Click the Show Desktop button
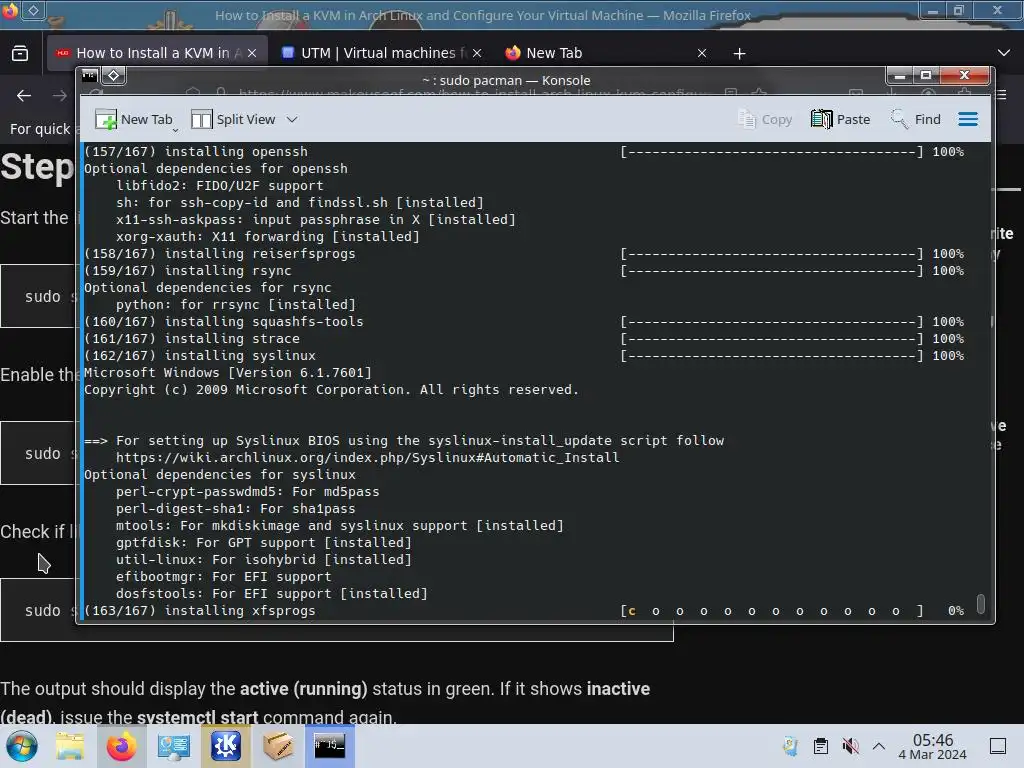This screenshot has width=1024, height=768. point(998,746)
